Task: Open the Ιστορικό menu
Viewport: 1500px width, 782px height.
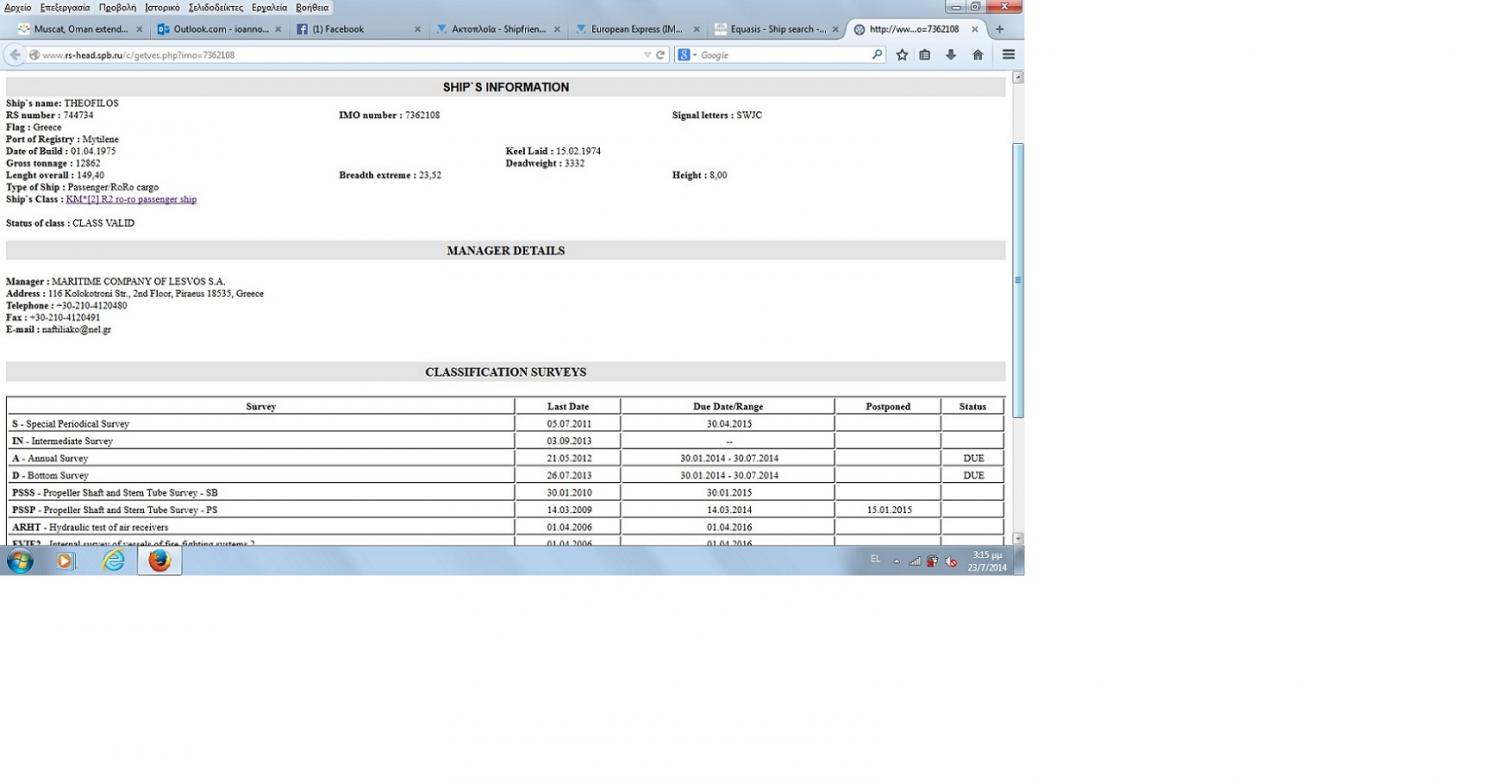Action: (162, 7)
